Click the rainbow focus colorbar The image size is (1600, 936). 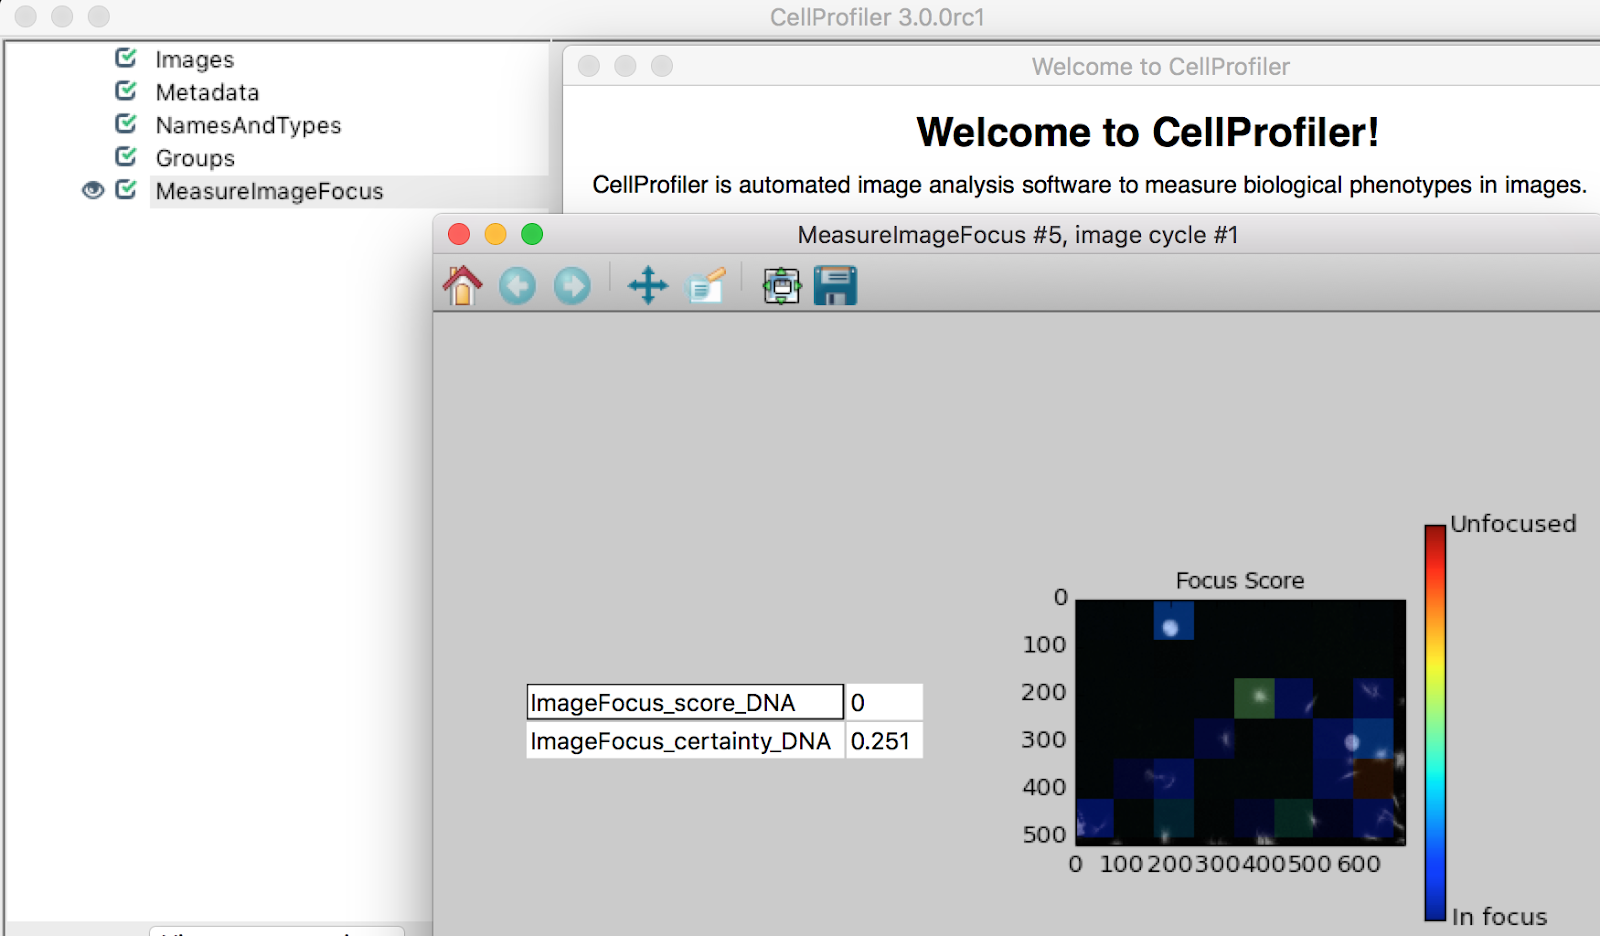(x=1435, y=723)
